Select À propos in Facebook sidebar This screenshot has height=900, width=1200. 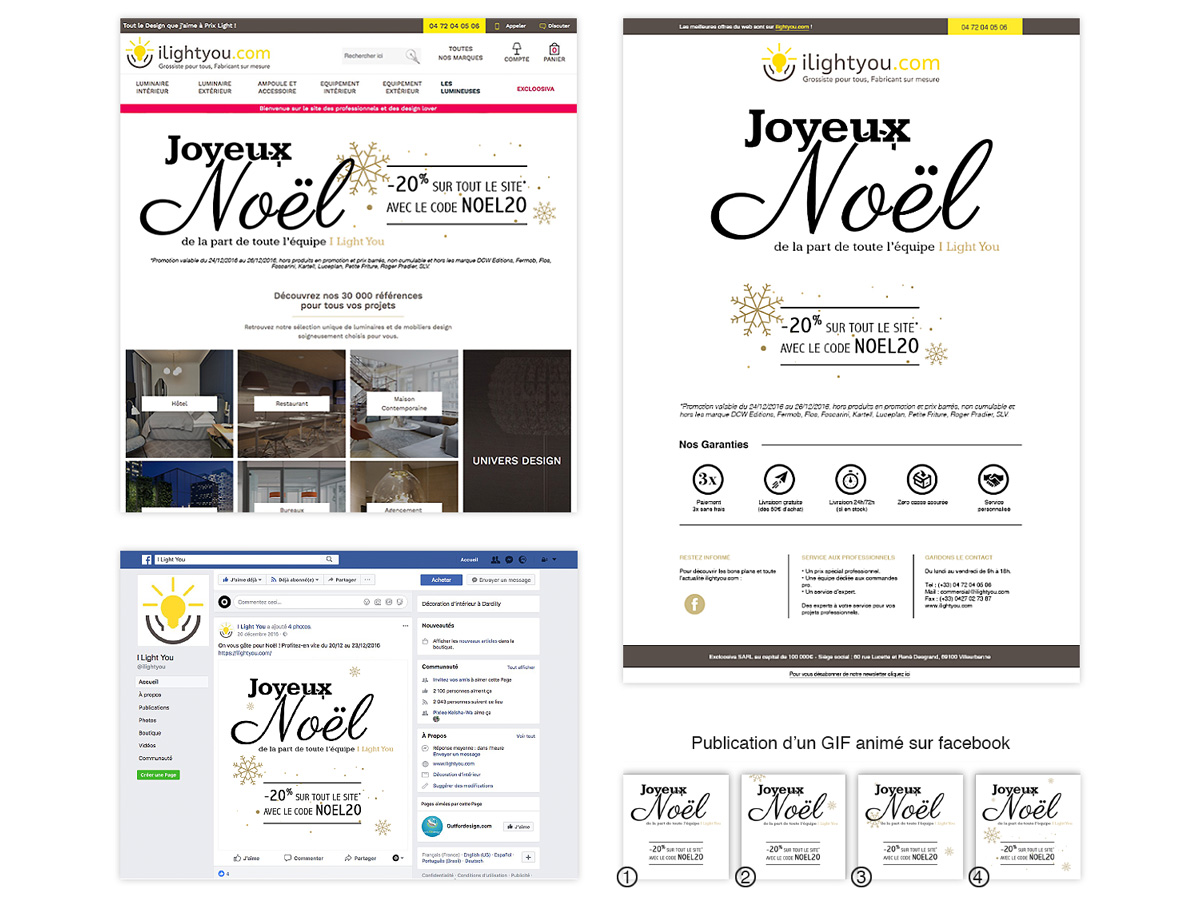[150, 694]
